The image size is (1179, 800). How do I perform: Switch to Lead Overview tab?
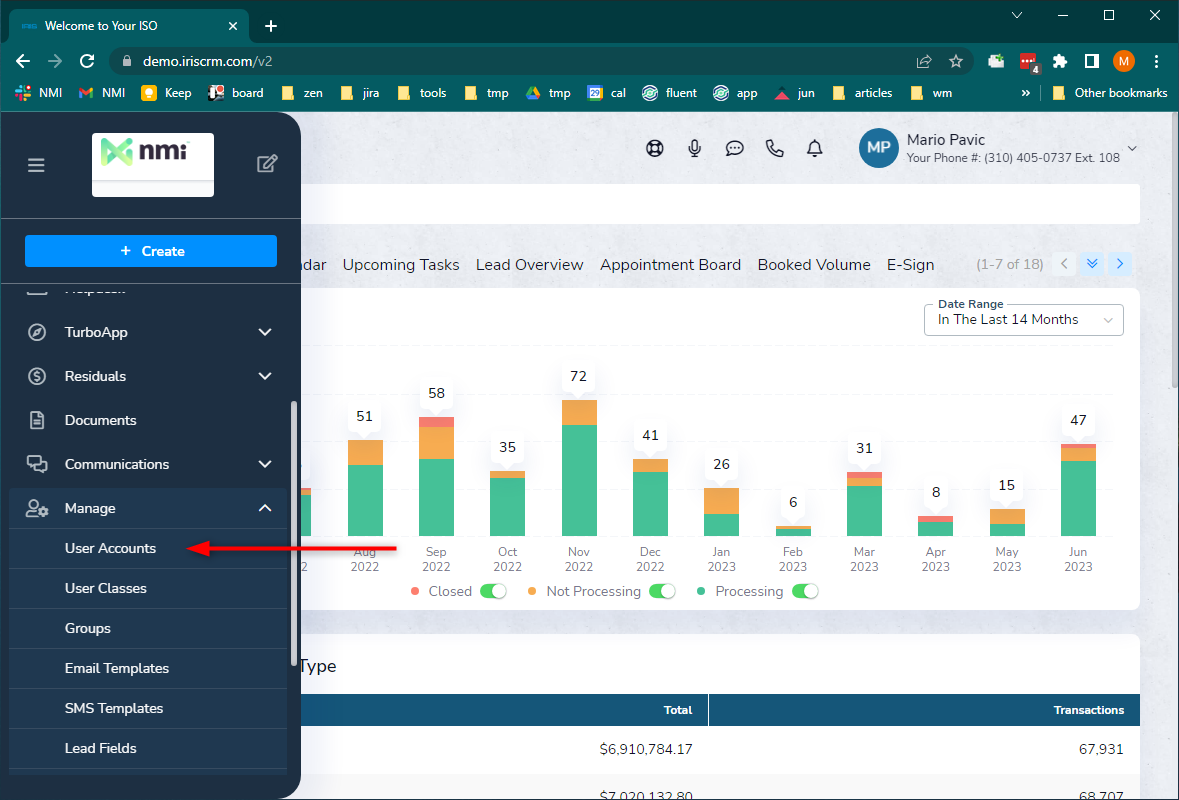click(529, 265)
